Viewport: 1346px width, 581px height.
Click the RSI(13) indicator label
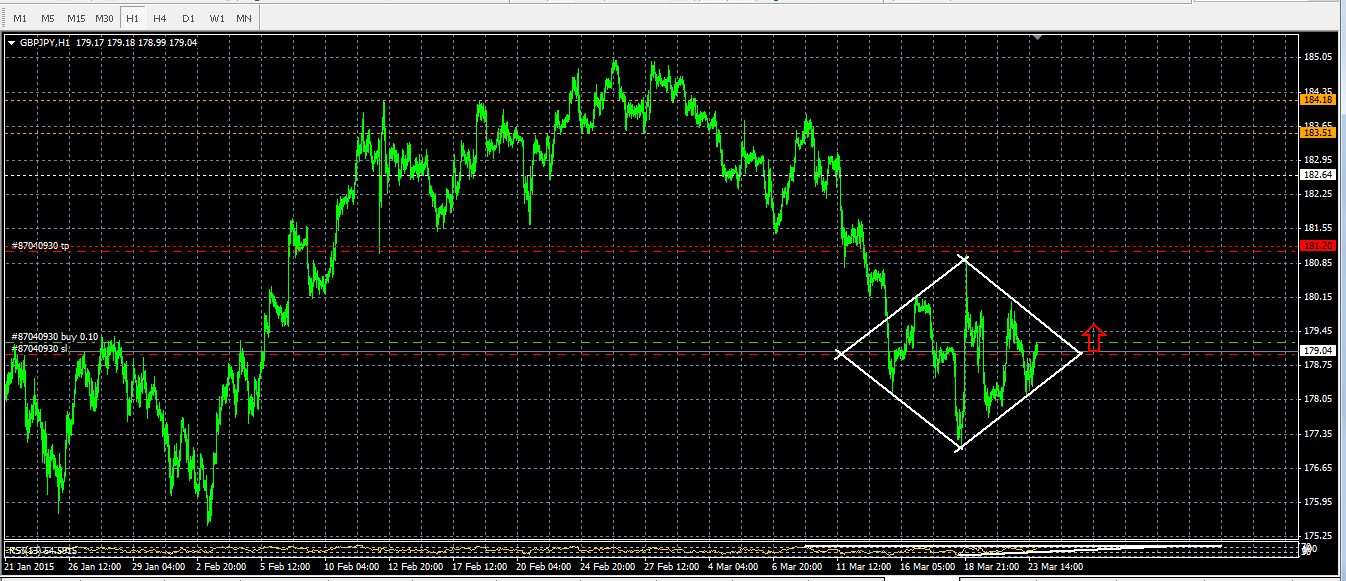pyautogui.click(x=43, y=550)
